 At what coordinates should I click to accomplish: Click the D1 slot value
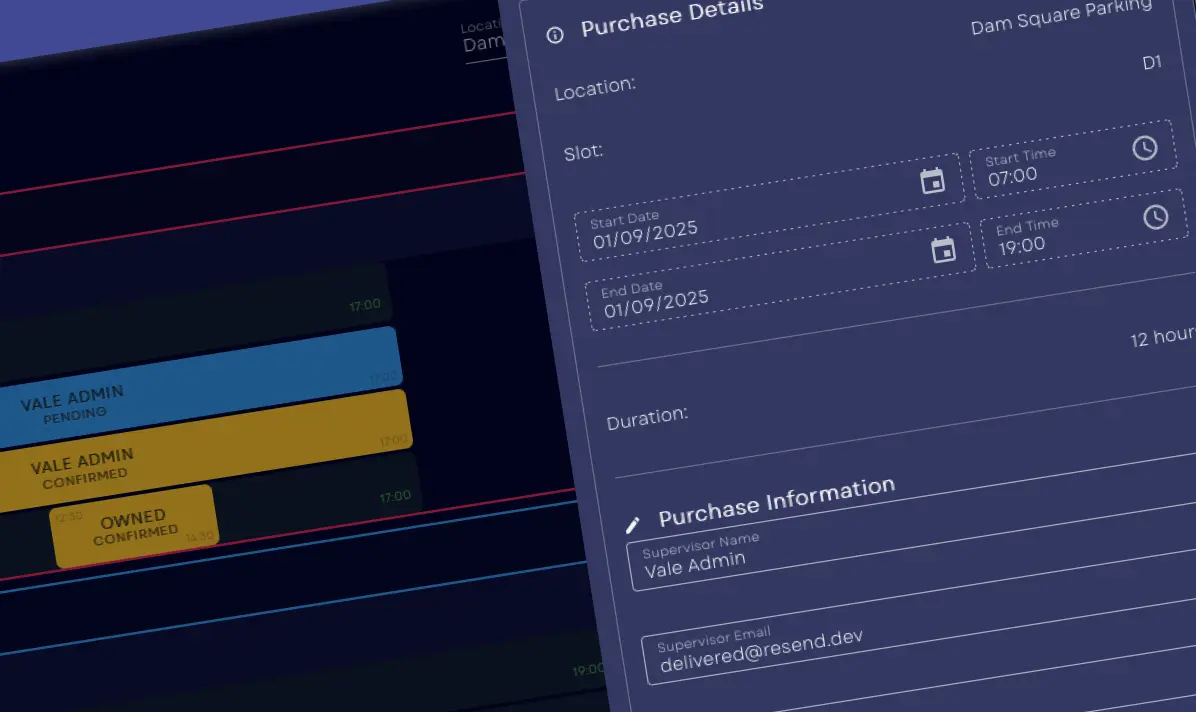click(x=1151, y=63)
